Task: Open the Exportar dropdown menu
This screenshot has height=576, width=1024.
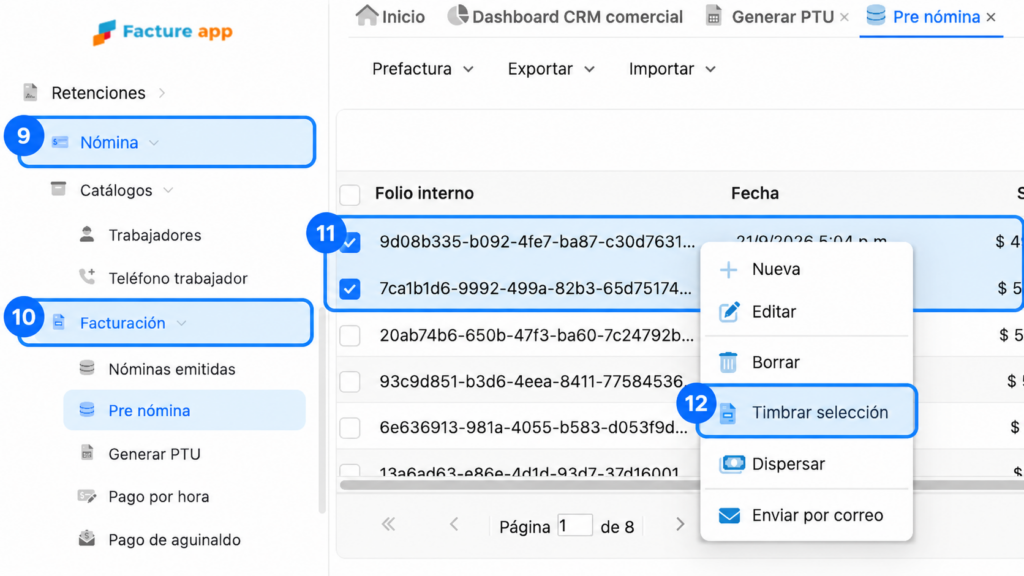Action: pyautogui.click(x=551, y=69)
